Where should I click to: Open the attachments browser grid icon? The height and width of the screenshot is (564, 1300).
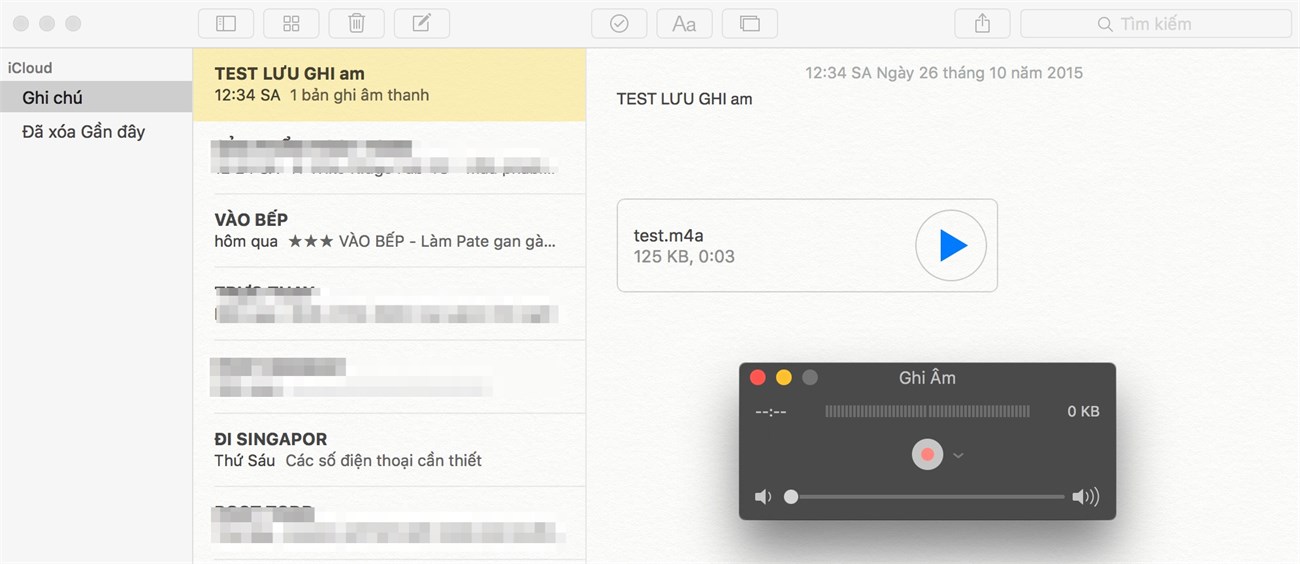(291, 23)
